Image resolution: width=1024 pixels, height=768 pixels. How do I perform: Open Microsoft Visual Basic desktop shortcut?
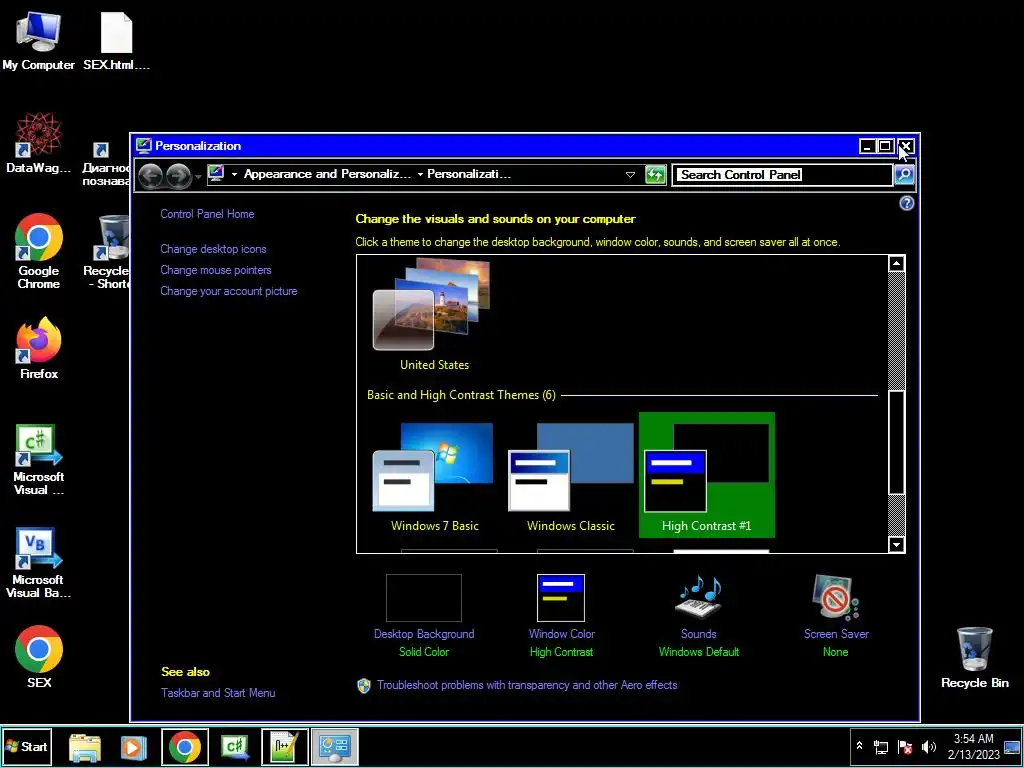(x=39, y=563)
